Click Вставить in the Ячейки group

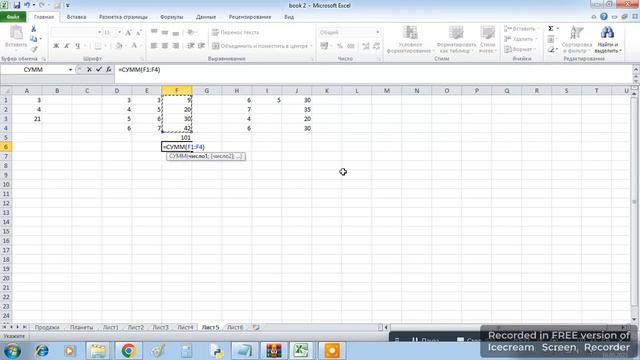[520, 29]
